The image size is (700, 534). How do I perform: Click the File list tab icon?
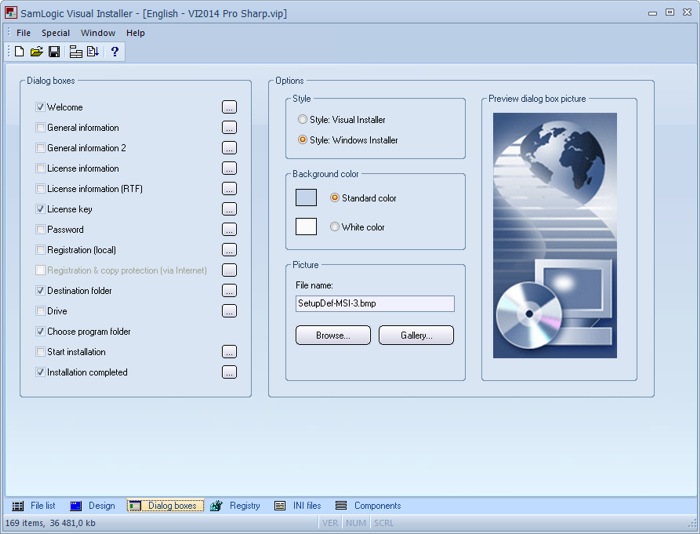pos(18,506)
